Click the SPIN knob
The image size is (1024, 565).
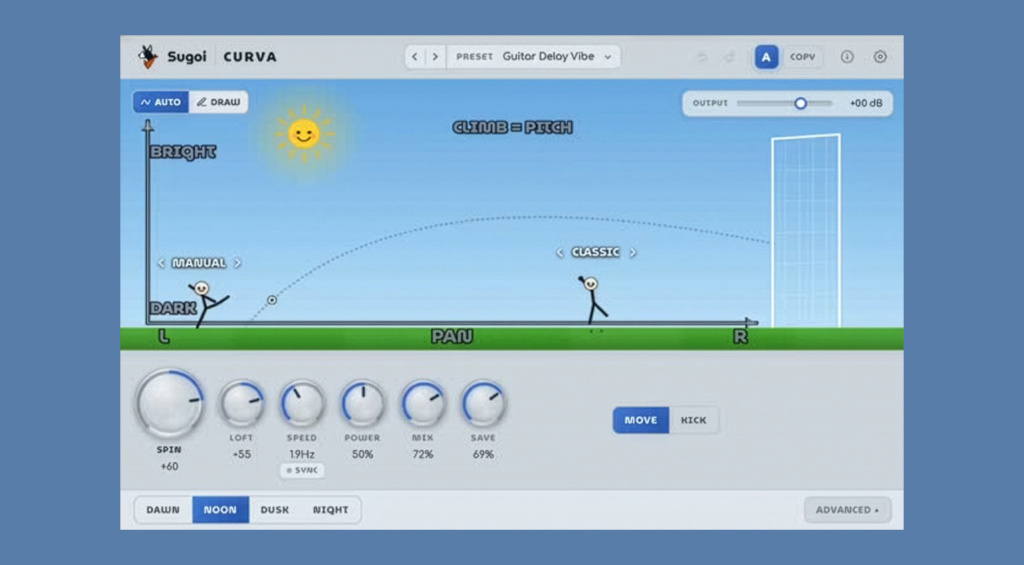pos(169,404)
